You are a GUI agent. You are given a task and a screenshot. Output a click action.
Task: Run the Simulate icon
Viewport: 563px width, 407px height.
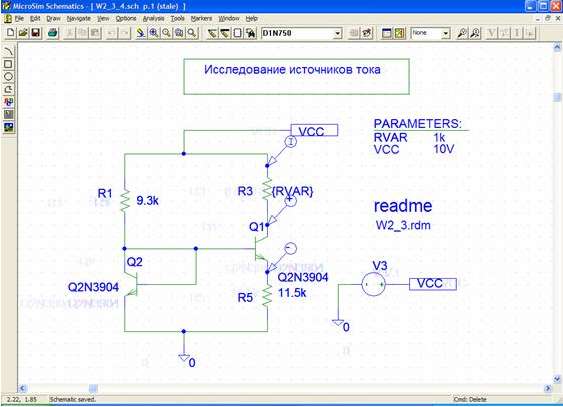[x=399, y=33]
